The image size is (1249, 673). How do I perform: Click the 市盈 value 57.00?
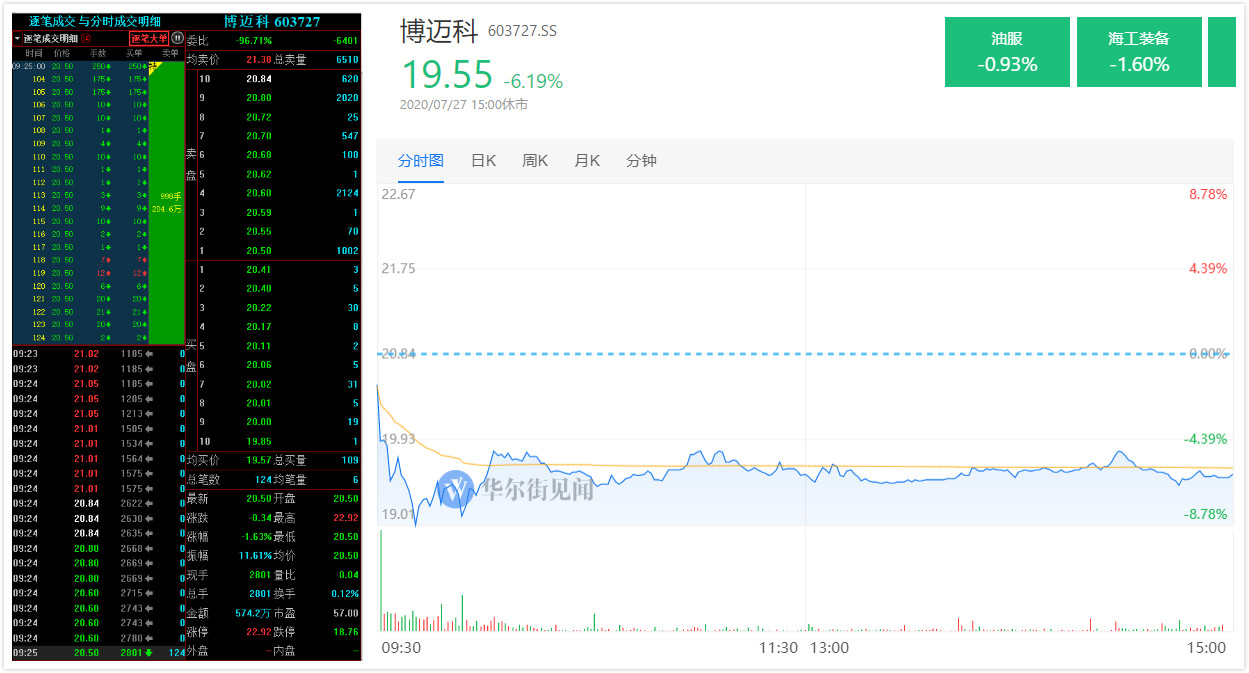pyautogui.click(x=346, y=612)
